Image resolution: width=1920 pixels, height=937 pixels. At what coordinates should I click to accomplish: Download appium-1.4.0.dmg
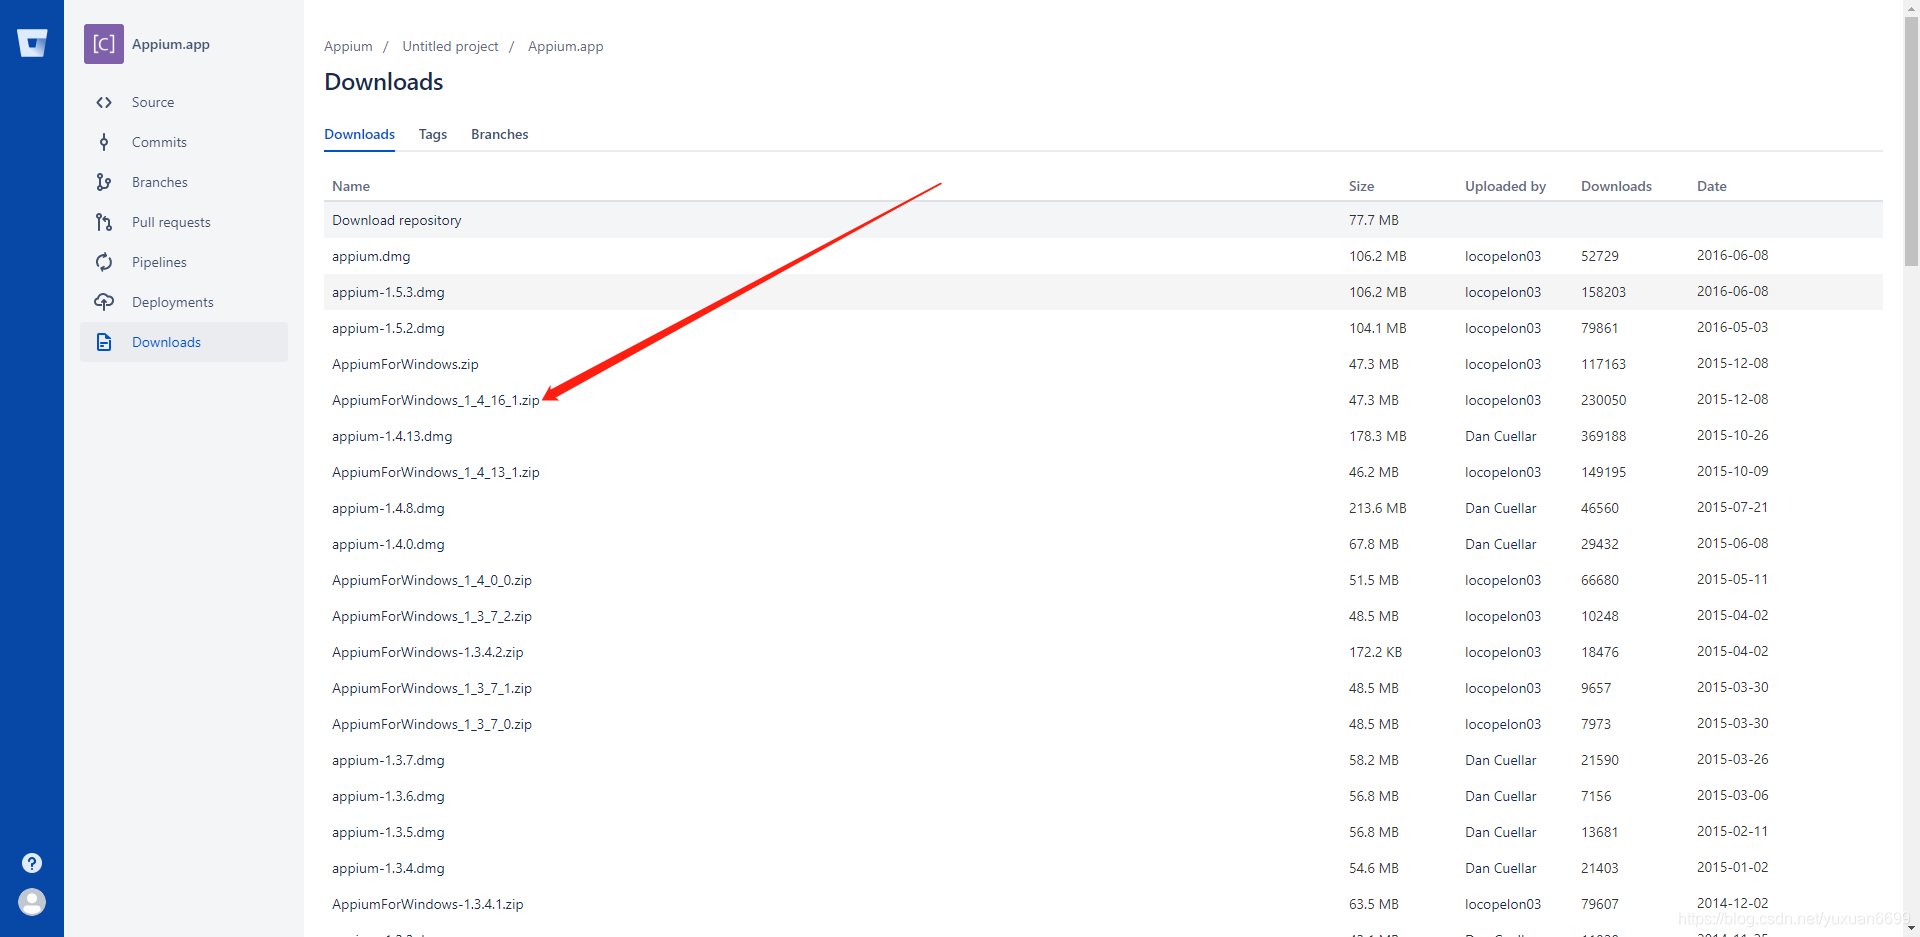(388, 544)
